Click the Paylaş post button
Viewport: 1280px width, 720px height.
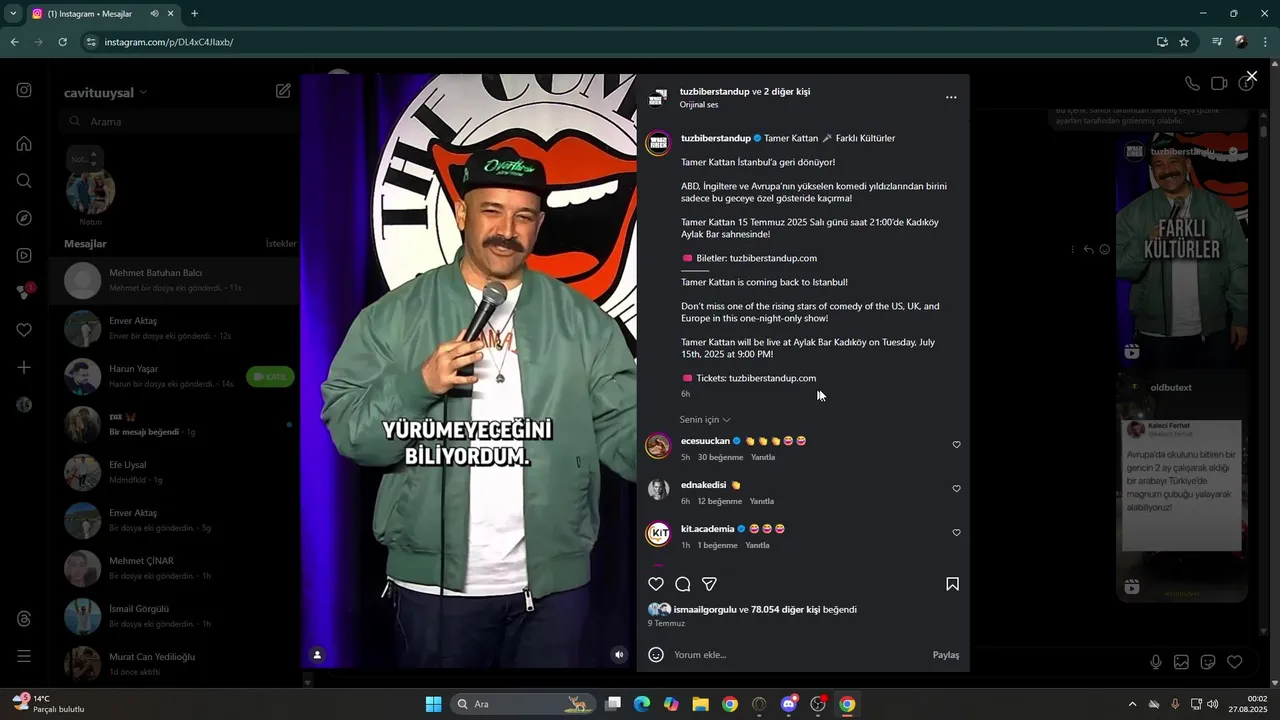point(945,655)
